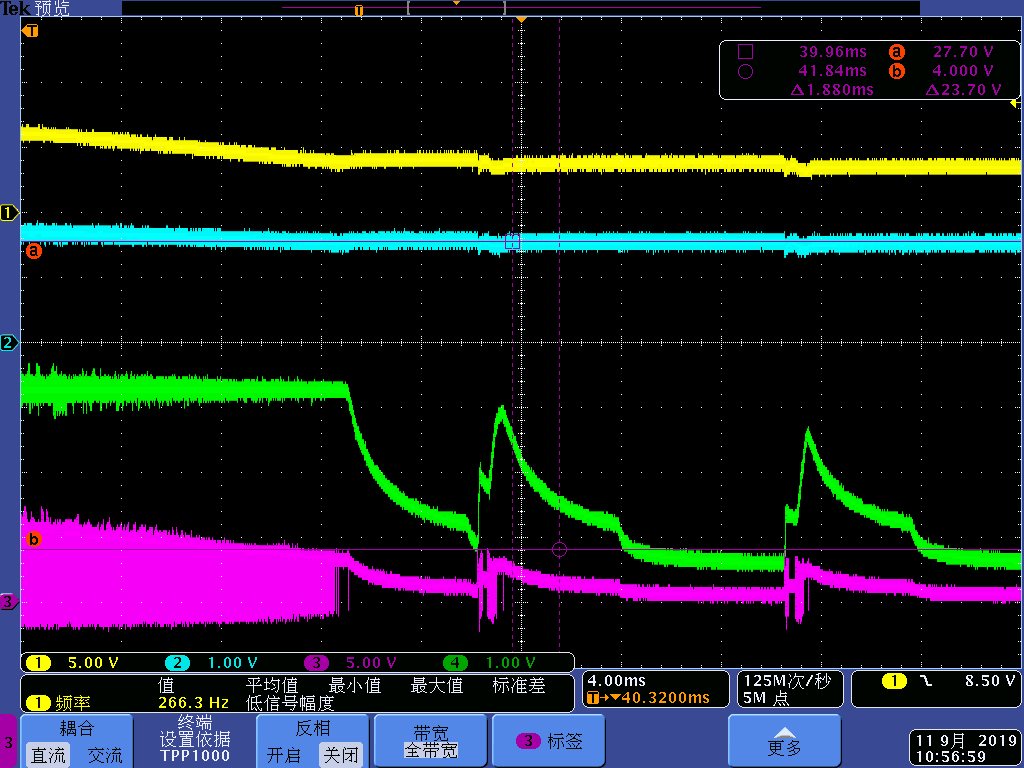1024x768 pixels.
Task: Click the 41.84ms cursor time readout
Action: point(833,71)
